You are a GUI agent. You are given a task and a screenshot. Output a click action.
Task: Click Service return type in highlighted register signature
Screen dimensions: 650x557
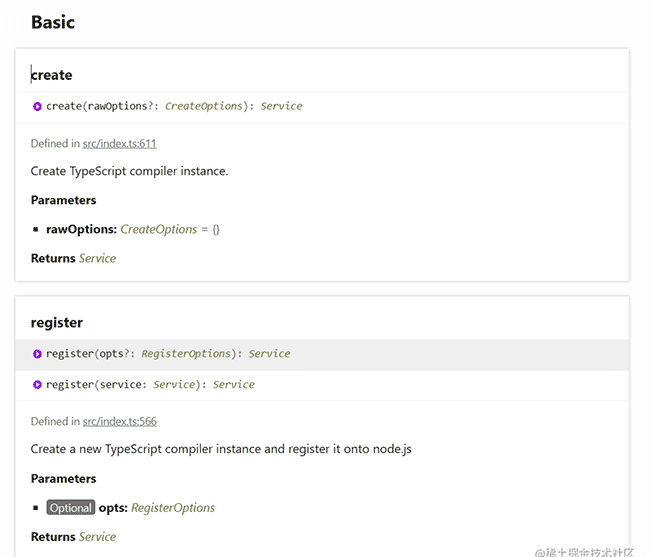pyautogui.click(x=269, y=354)
